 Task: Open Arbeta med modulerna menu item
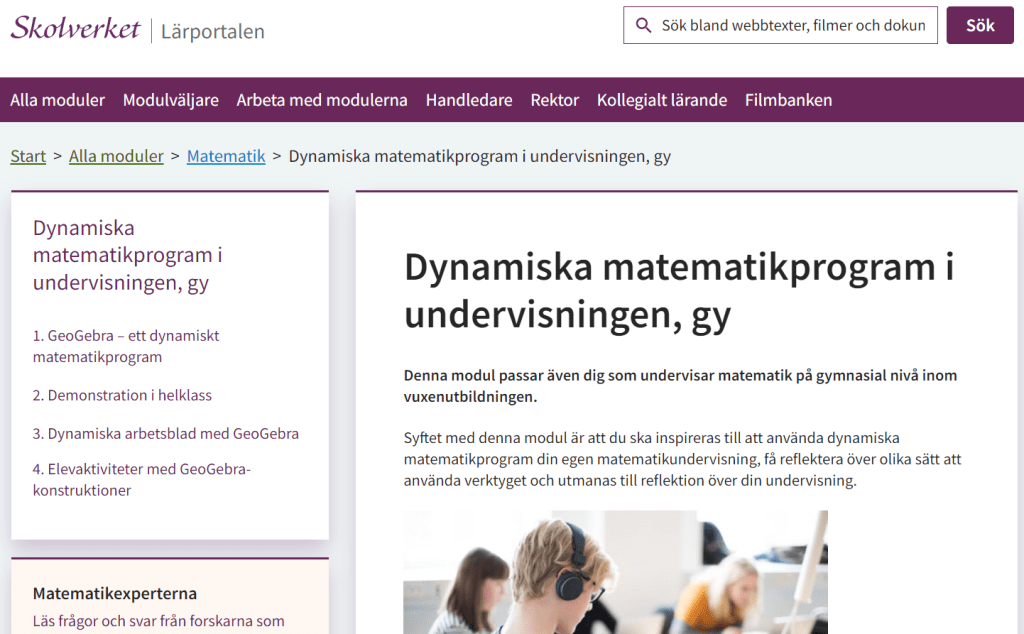click(321, 100)
